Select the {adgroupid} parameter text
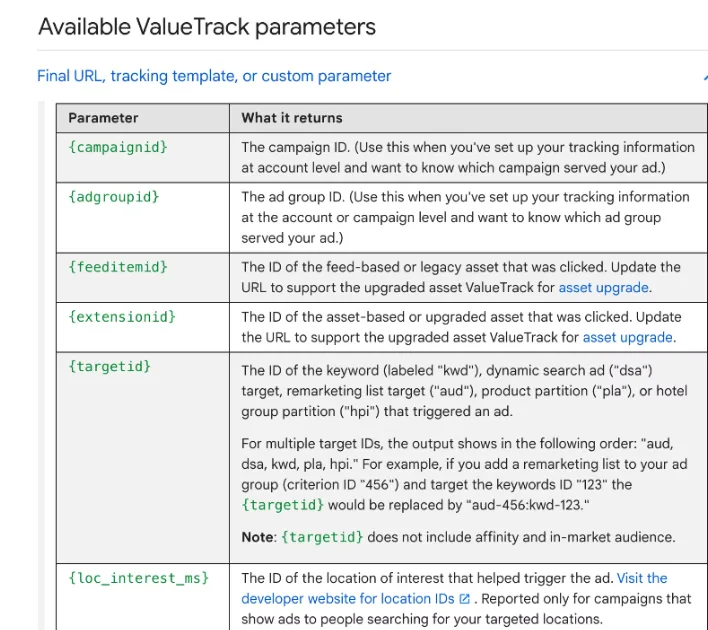Image resolution: width=708 pixels, height=630 pixels. tap(114, 197)
